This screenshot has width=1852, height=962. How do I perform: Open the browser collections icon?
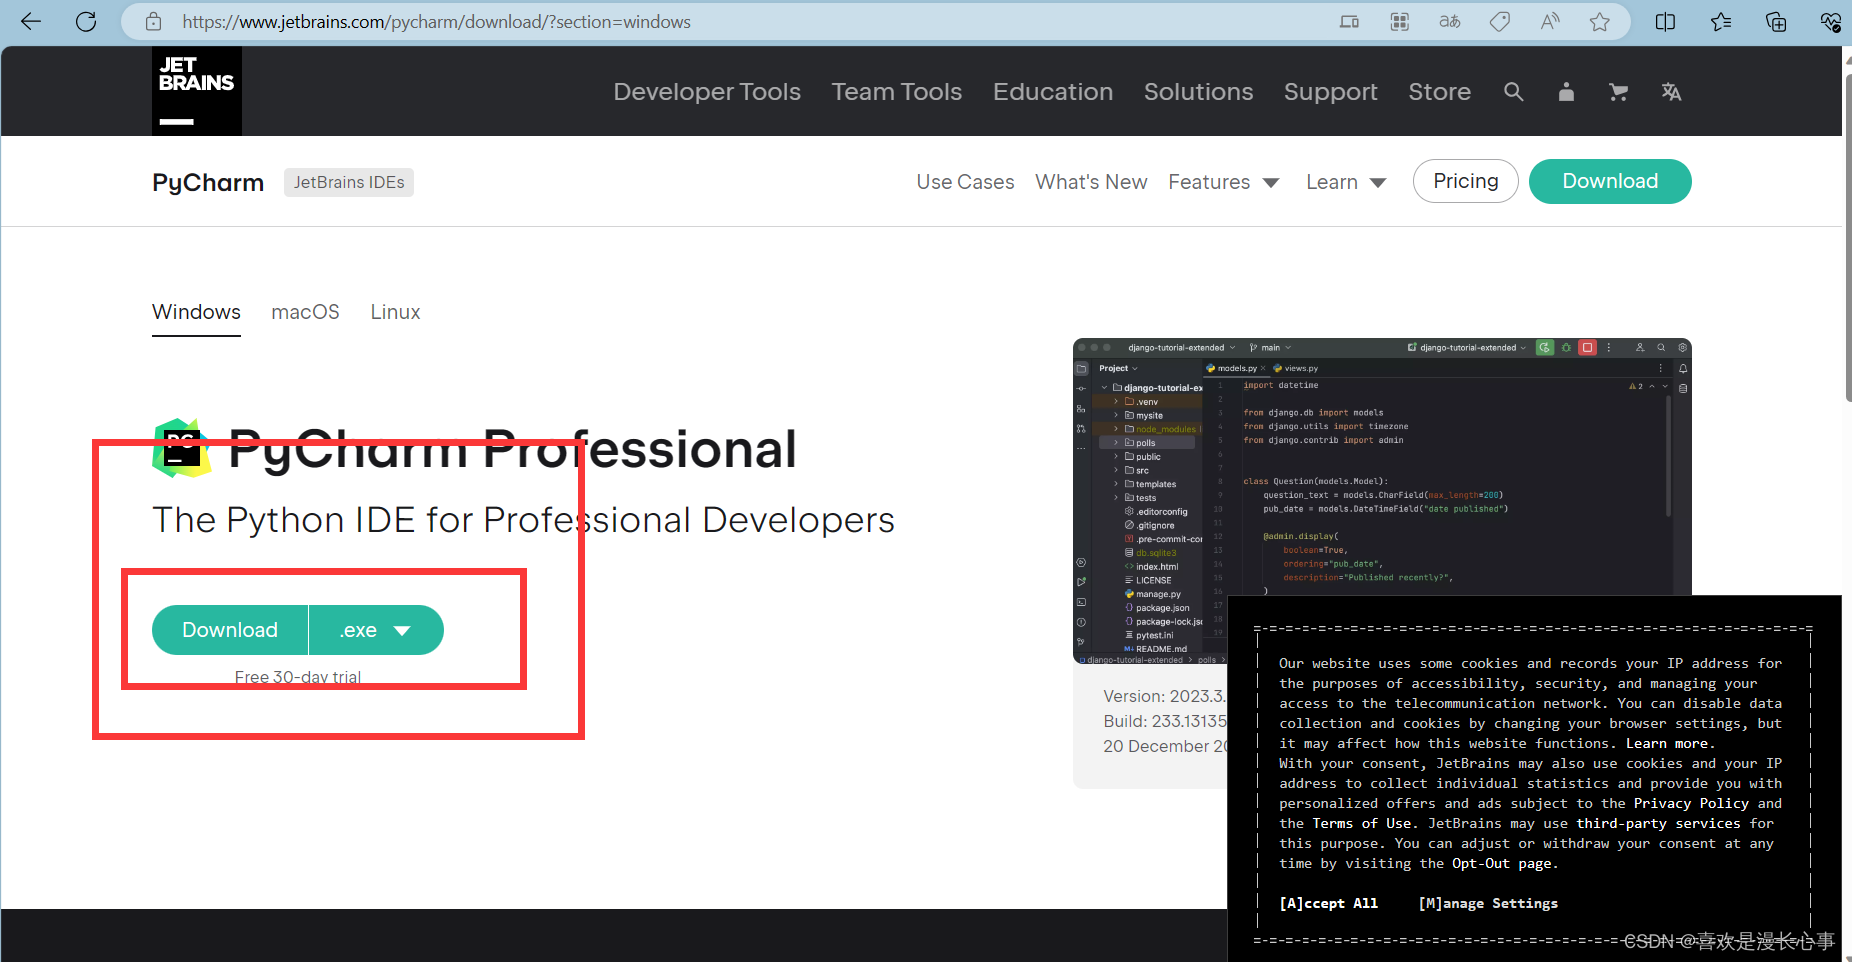pos(1776,21)
